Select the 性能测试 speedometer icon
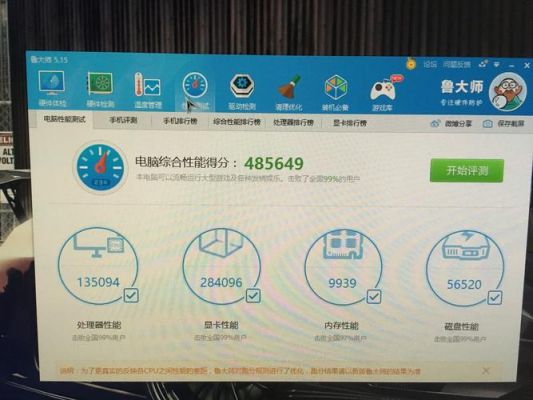The height and width of the screenshot is (400, 533). (195, 85)
